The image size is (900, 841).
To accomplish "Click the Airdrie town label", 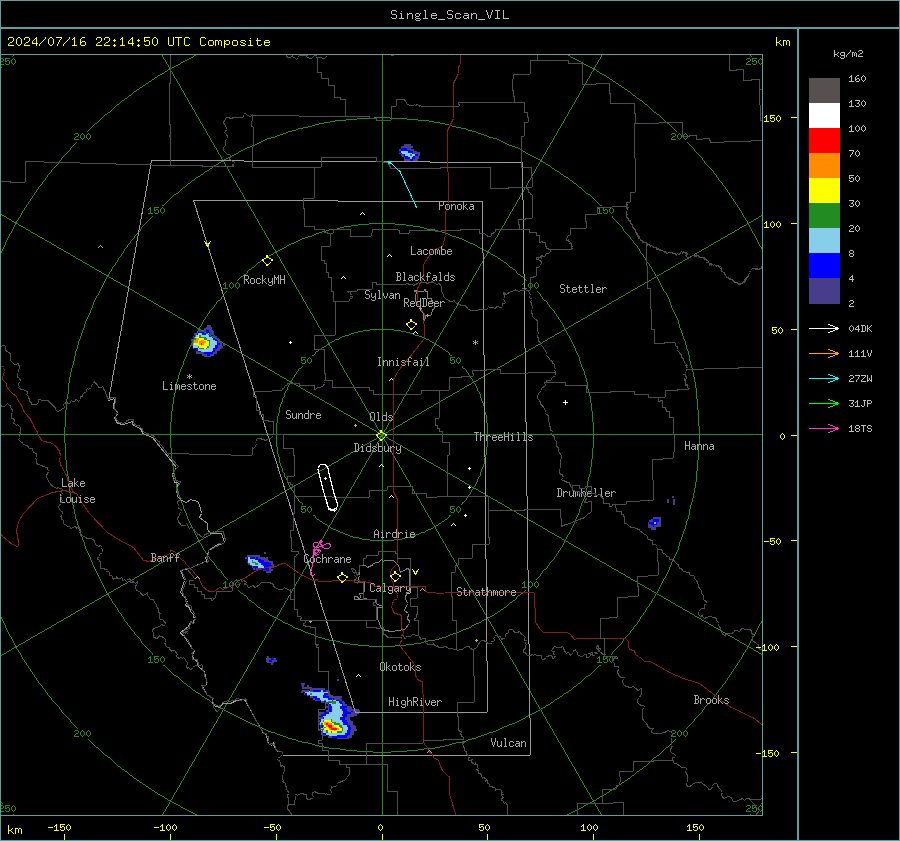I will tap(394, 534).
